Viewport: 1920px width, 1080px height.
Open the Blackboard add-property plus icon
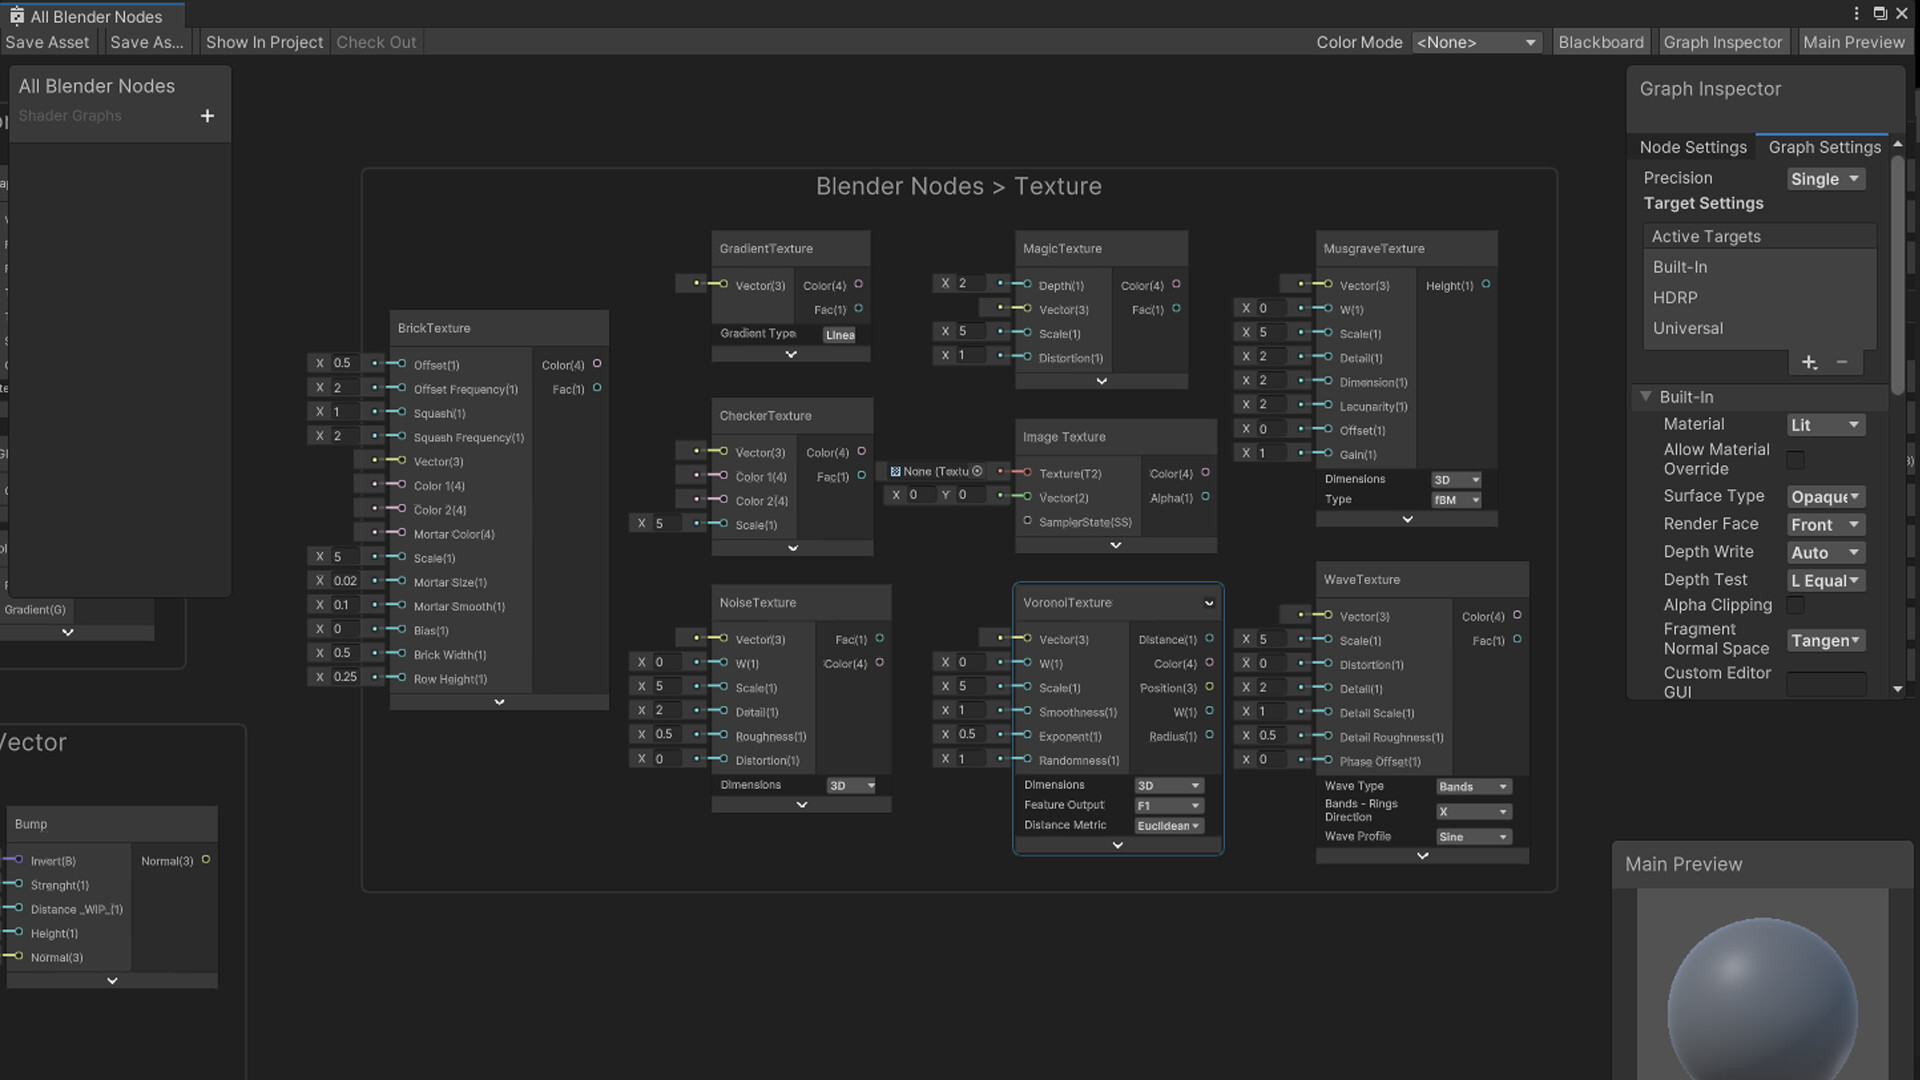click(x=207, y=116)
